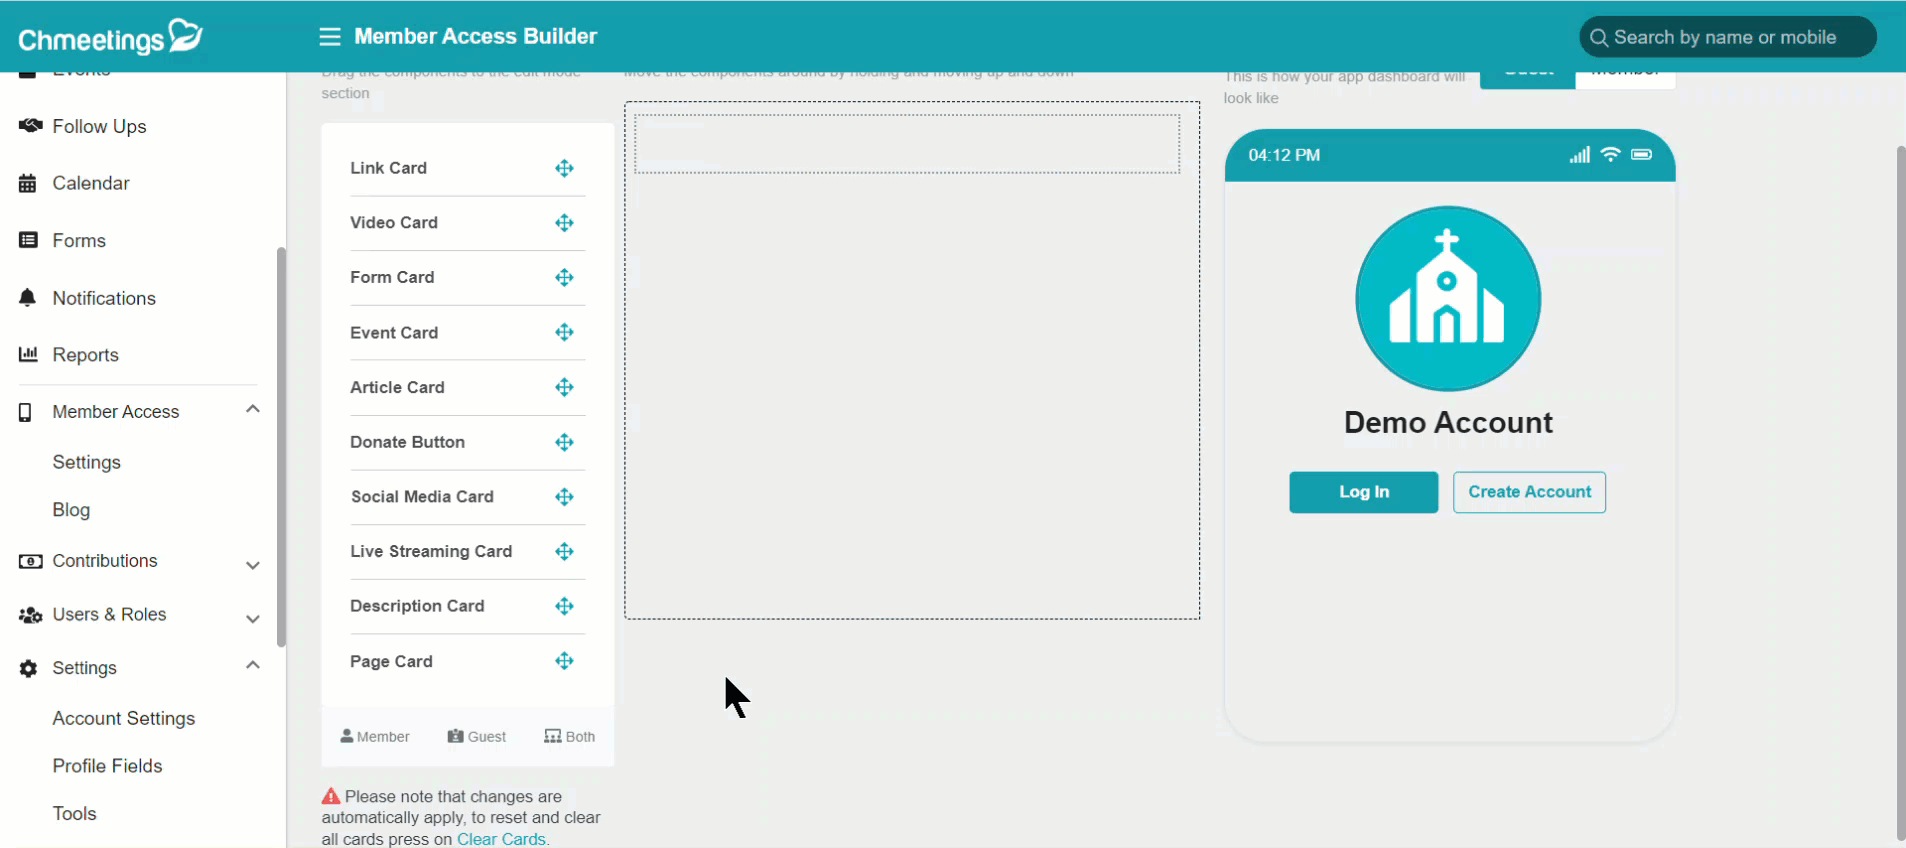Select the Link Card label
This screenshot has height=848, width=1906.
point(388,168)
